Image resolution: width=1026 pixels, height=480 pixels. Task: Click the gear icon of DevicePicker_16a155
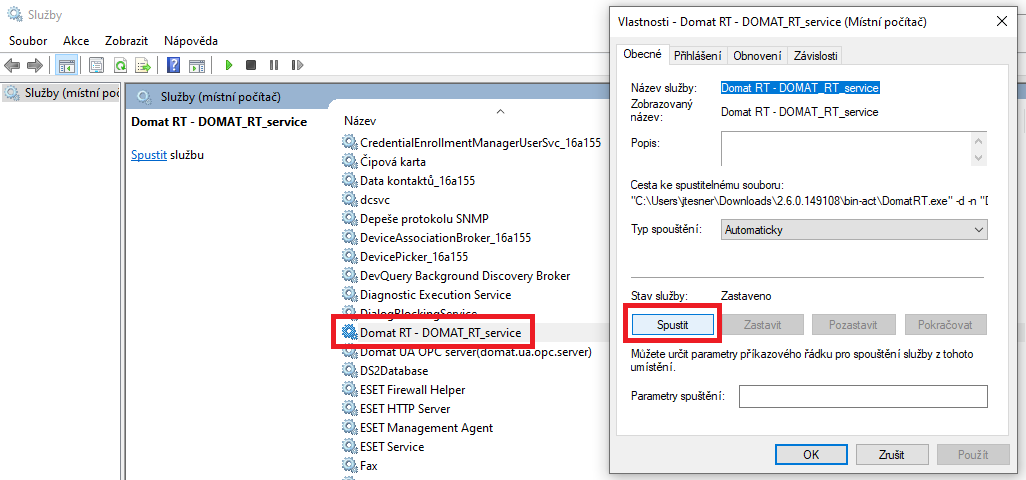350,256
